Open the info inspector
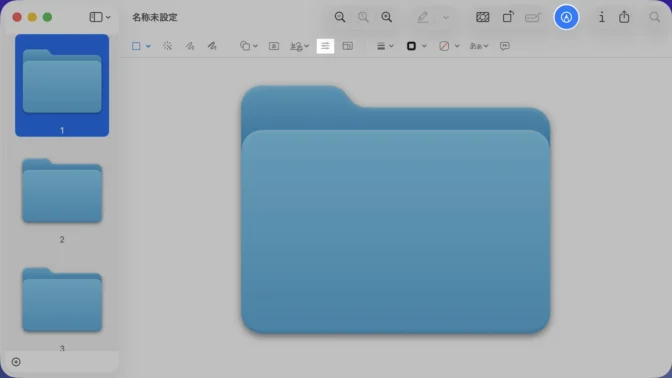Screen dimensions: 672x378 [602, 17]
